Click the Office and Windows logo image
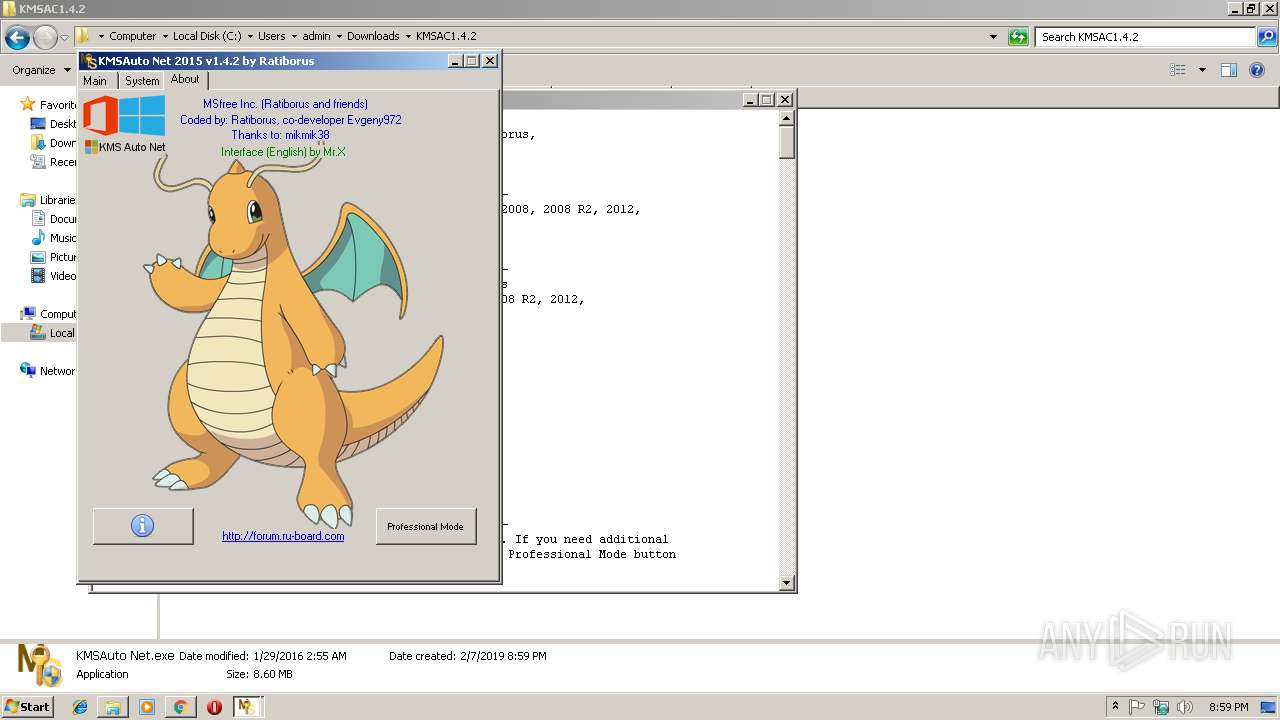1280x720 pixels. point(124,117)
